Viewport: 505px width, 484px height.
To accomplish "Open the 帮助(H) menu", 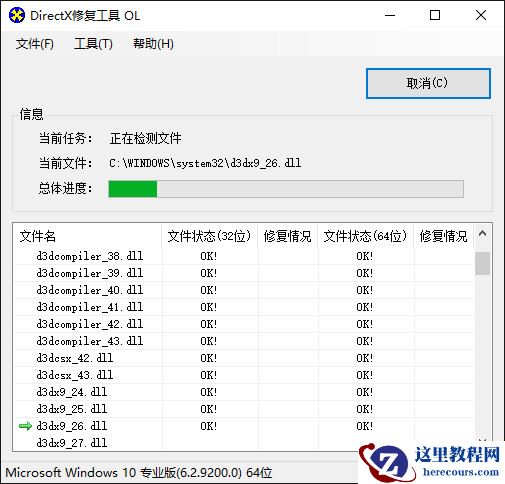I will [x=153, y=44].
